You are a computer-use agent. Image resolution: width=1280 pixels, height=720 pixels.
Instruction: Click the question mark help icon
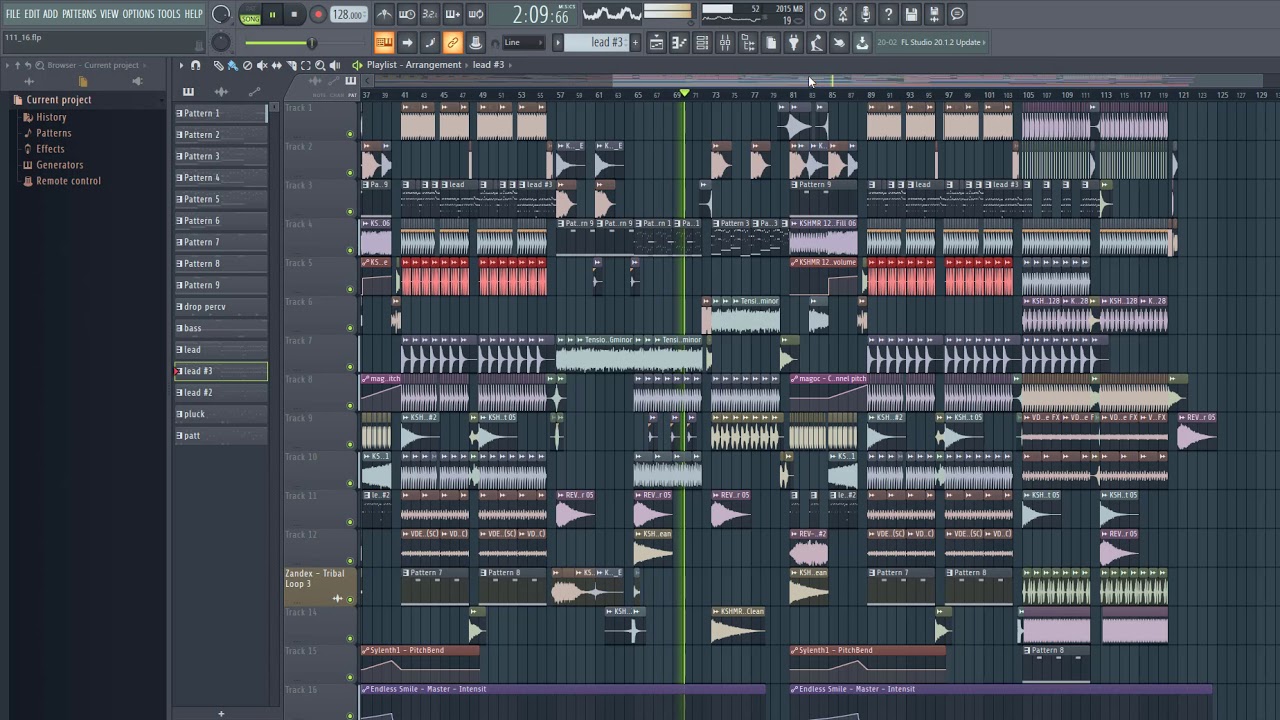coord(888,14)
